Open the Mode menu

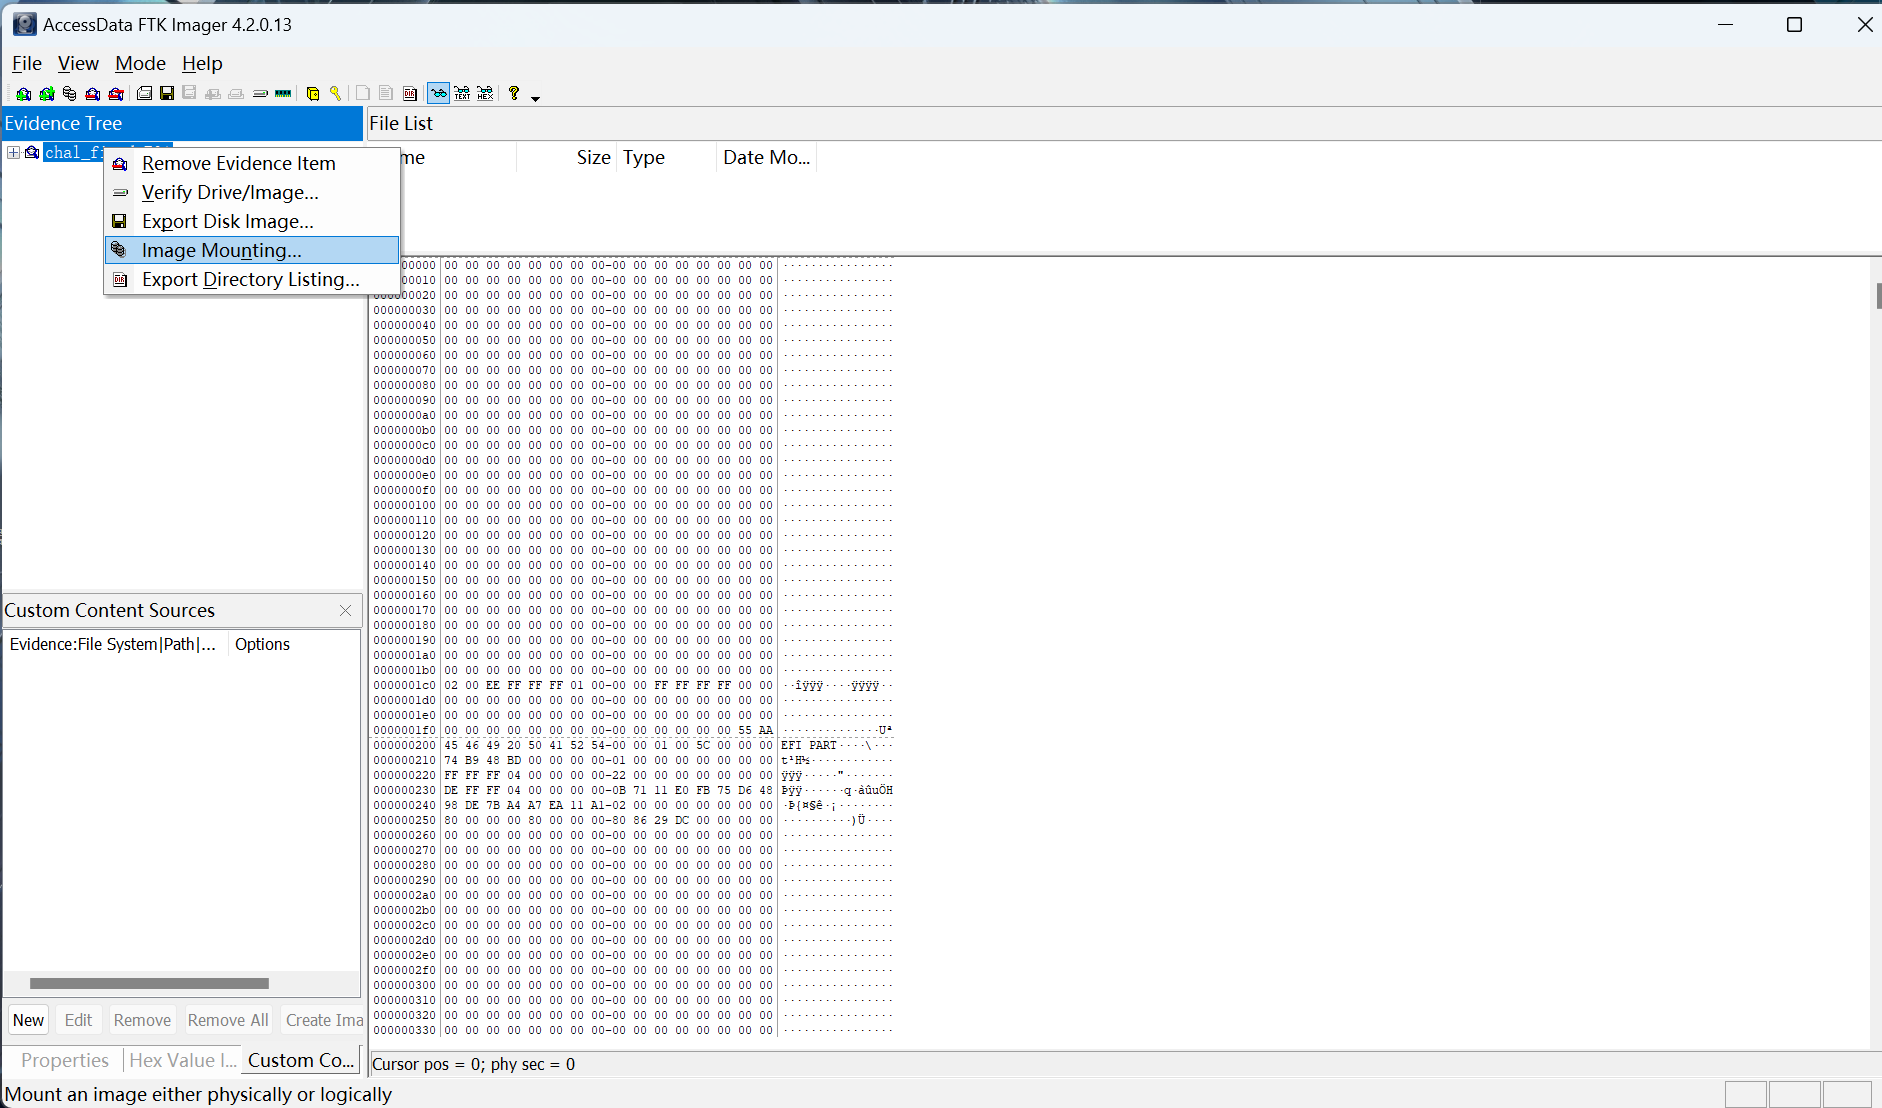coord(140,63)
